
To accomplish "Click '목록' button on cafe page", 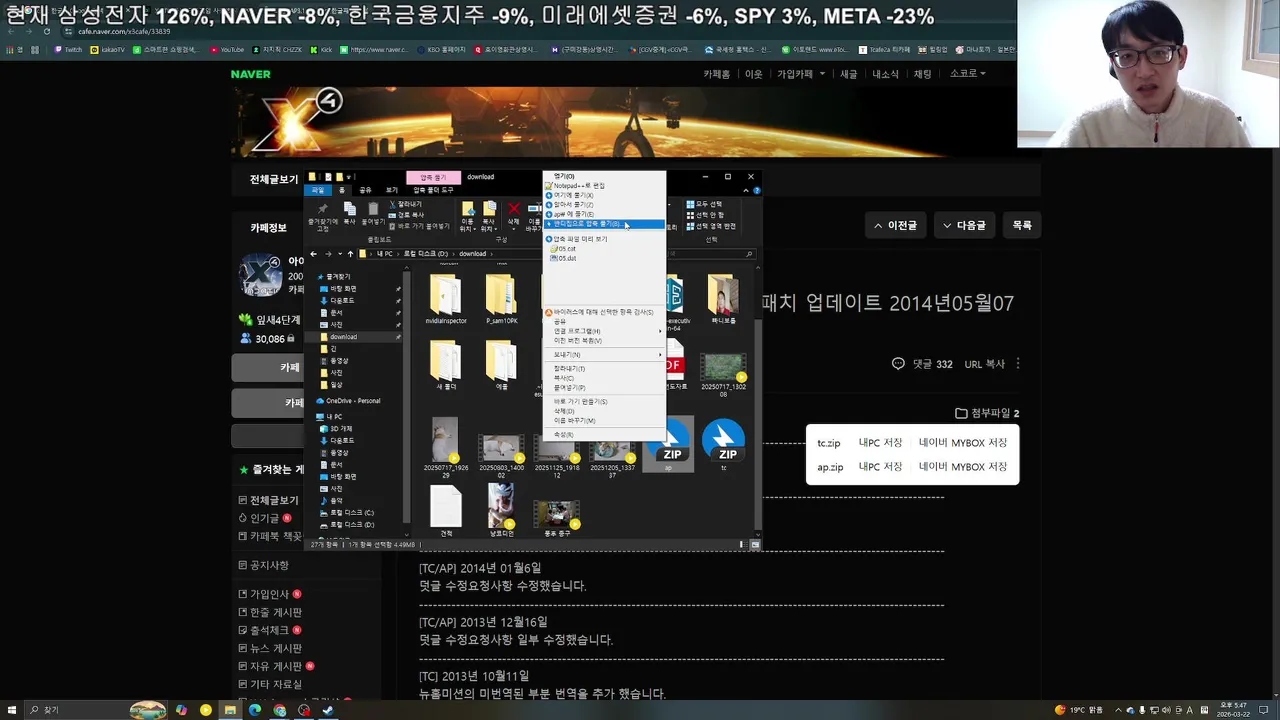I will click(x=1022, y=226).
